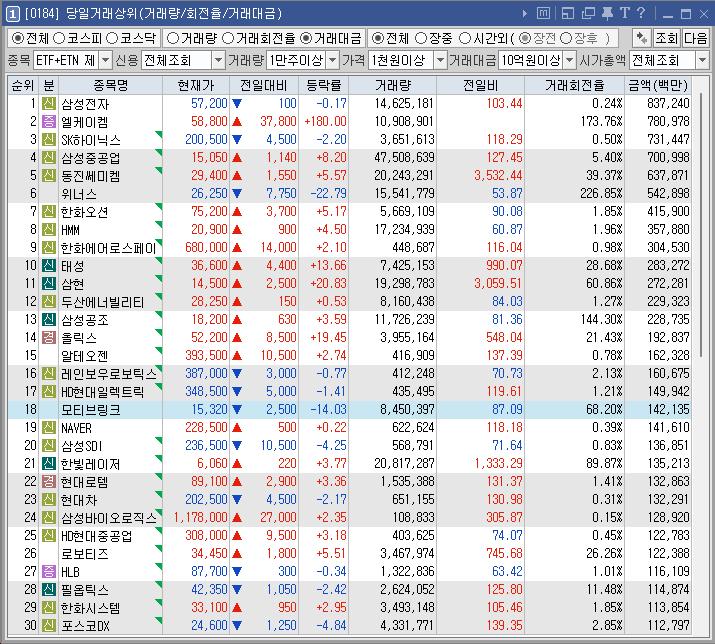
Task: Click the 신 badge icon beside 현대차
Action: (x=49, y=499)
